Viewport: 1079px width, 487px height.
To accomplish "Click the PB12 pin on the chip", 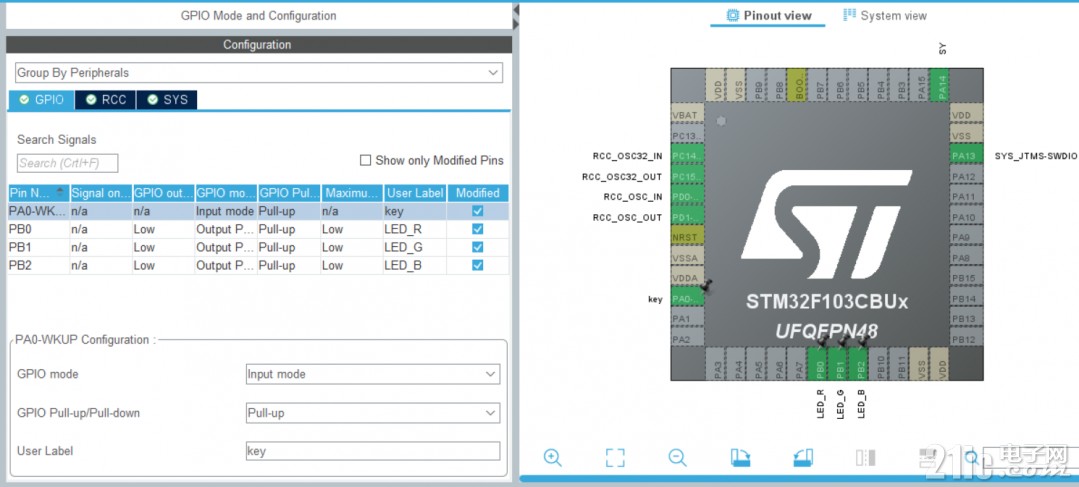I will tap(967, 339).
